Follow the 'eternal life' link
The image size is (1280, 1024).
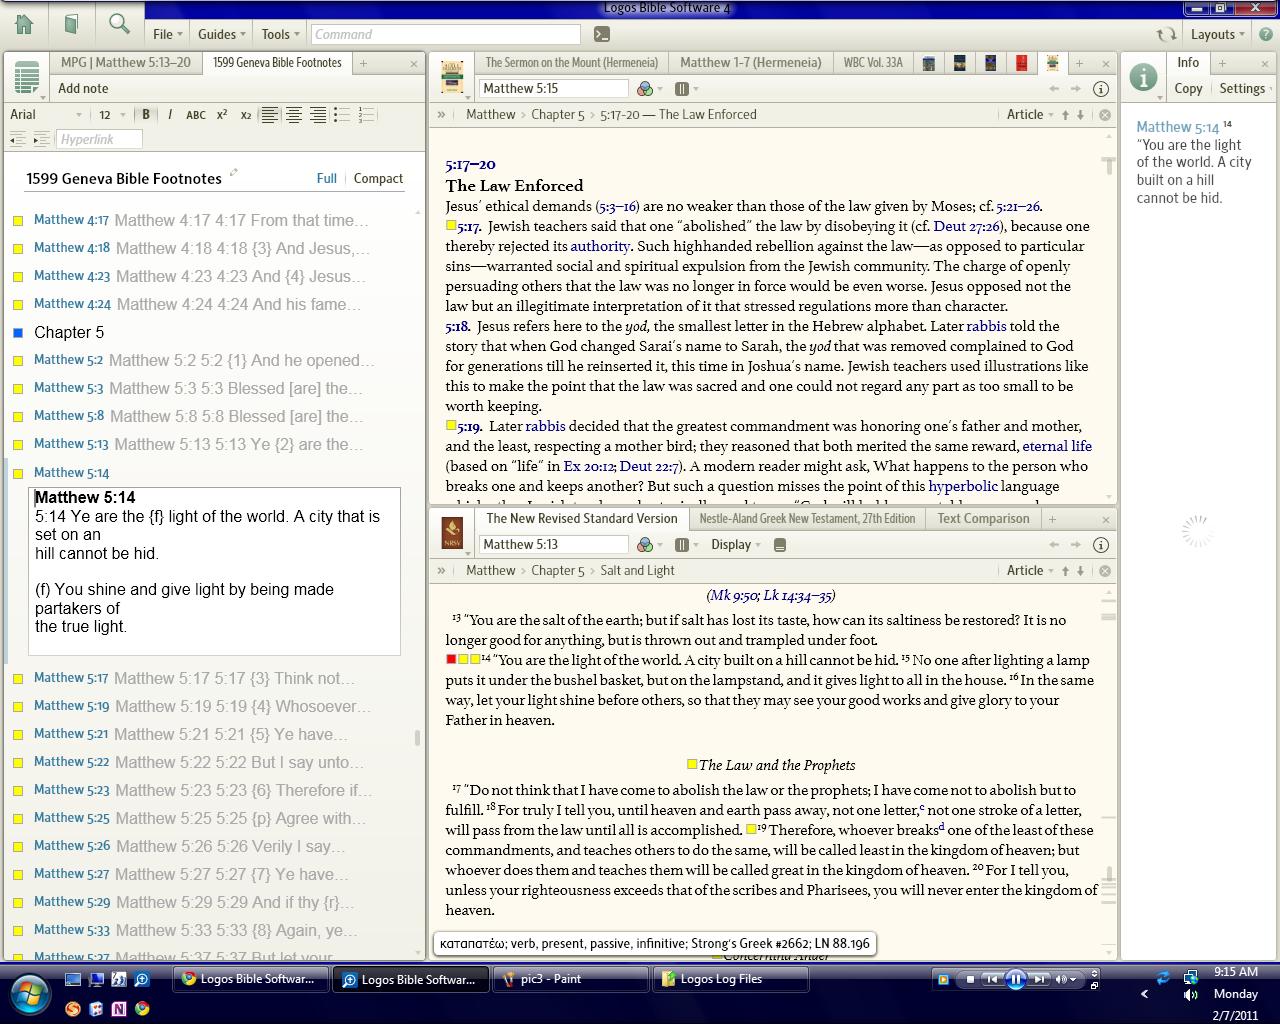(1057, 446)
